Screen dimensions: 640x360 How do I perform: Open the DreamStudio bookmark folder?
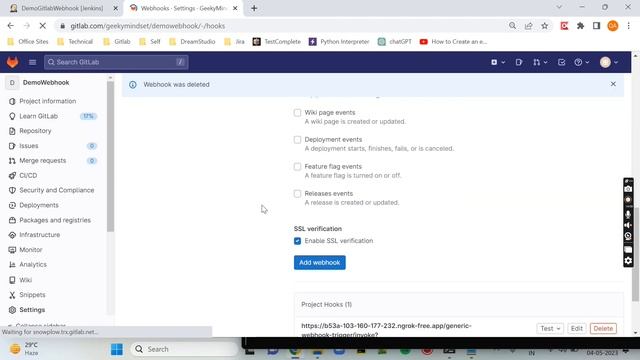tap(192, 42)
